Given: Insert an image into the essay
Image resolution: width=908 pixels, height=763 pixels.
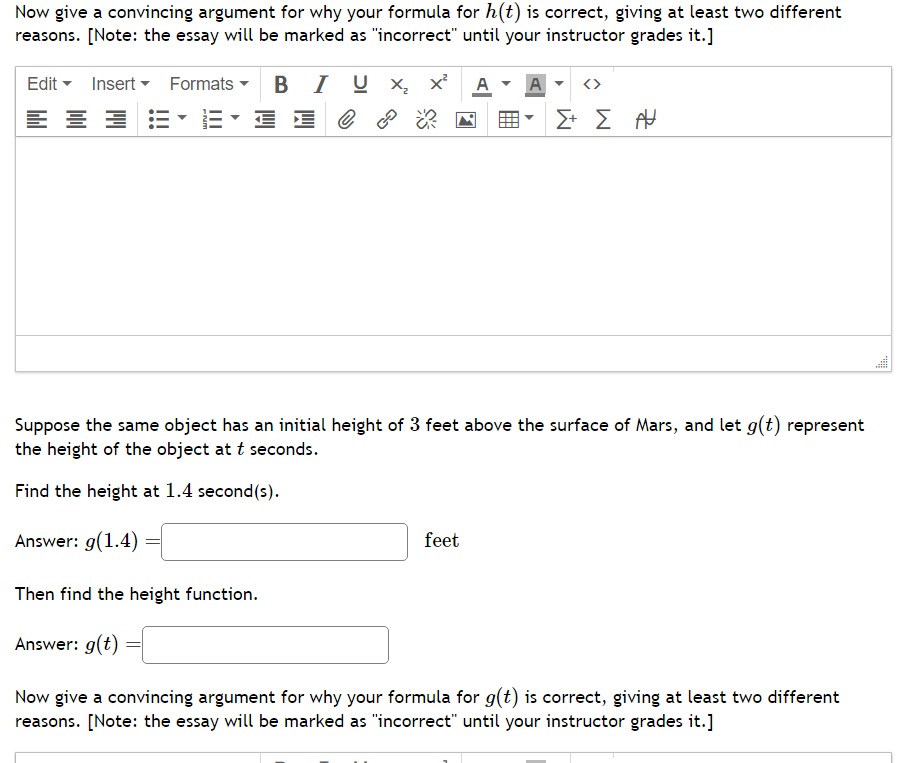Looking at the screenshot, I should coord(466,119).
